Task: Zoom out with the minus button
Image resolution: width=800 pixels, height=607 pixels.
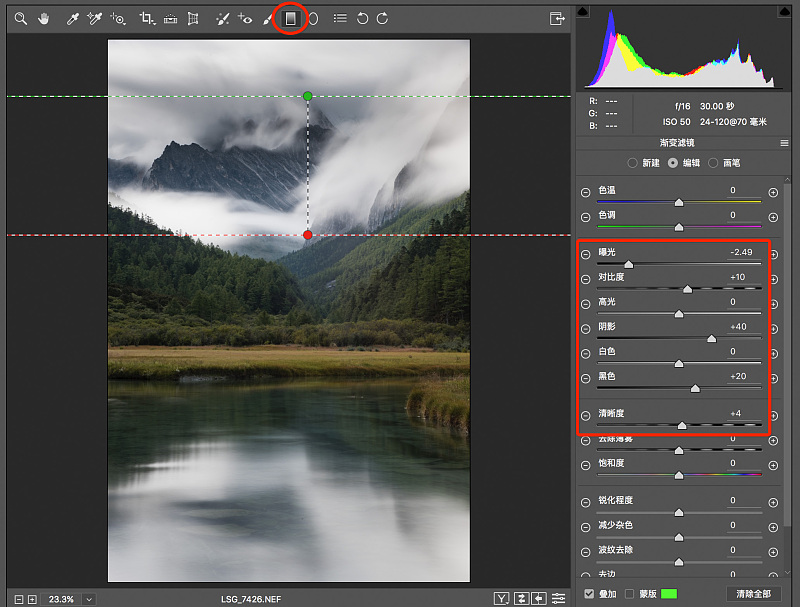Action: click(19, 599)
